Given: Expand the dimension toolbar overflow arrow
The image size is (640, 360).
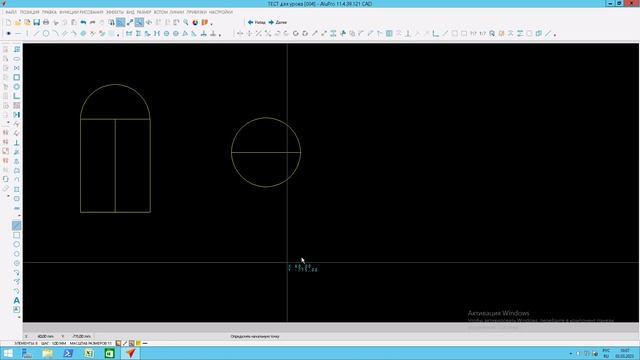Looking at the screenshot, I should pos(220,35).
